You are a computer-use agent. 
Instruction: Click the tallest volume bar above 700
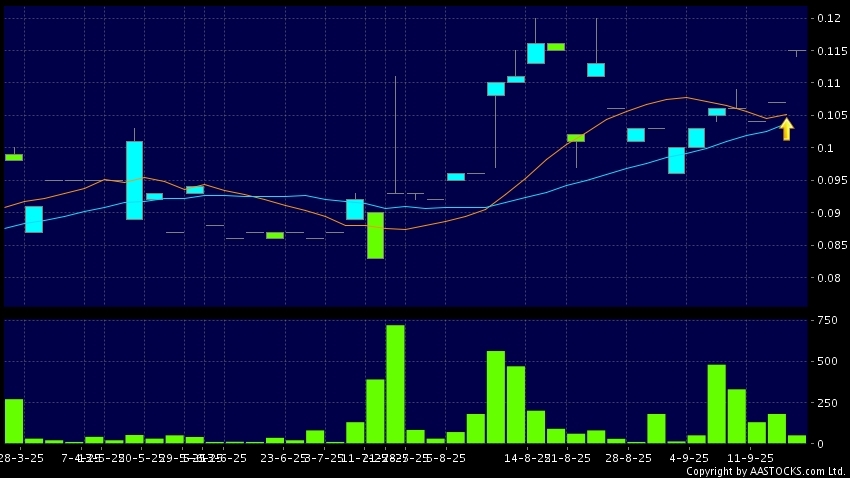(395, 384)
